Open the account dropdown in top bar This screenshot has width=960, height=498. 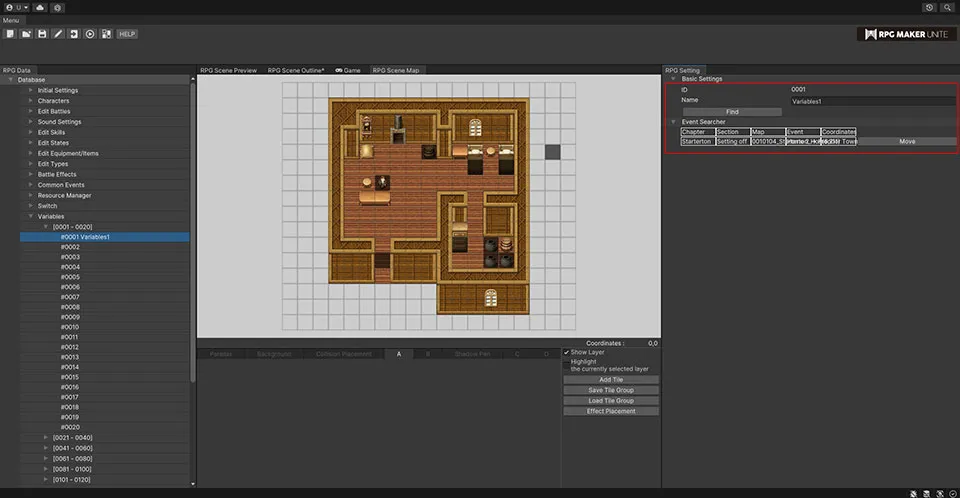(x=16, y=7)
